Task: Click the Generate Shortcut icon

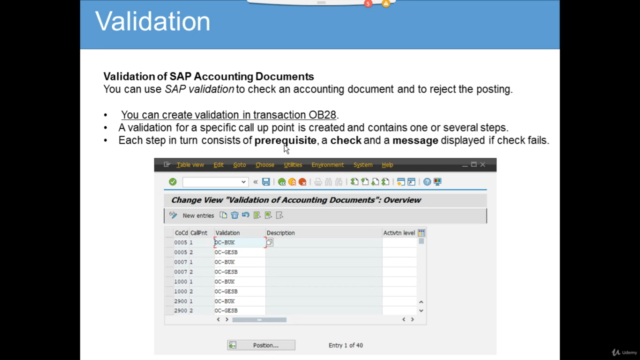Action: point(411,182)
